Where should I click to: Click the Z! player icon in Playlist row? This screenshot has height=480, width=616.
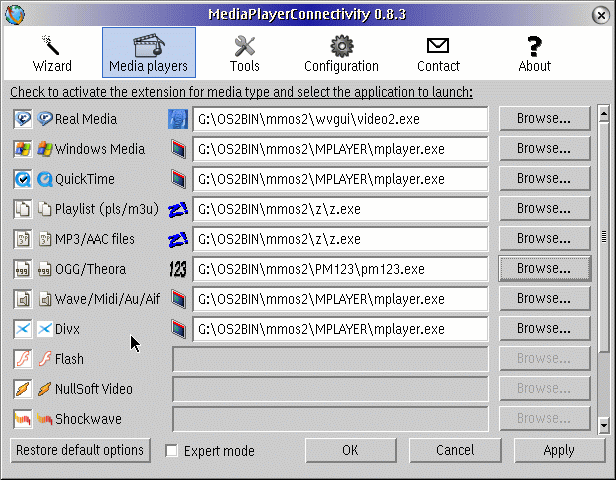[x=178, y=210]
